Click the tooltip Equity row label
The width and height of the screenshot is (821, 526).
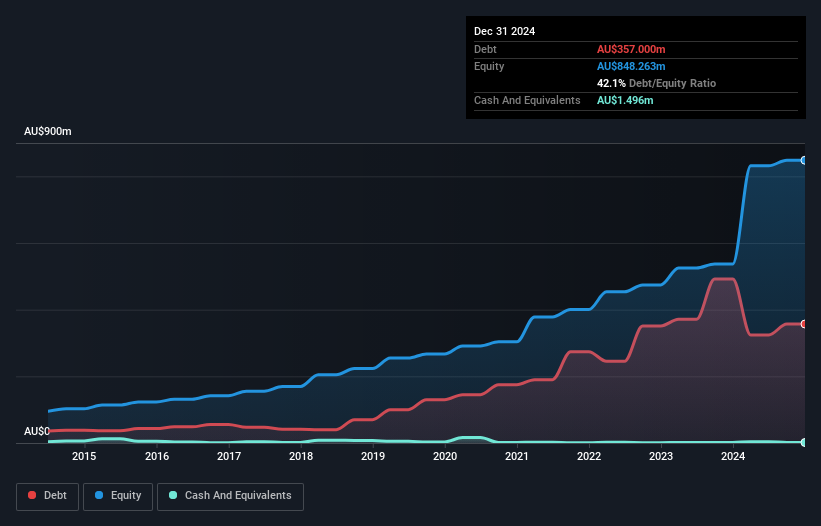489,66
